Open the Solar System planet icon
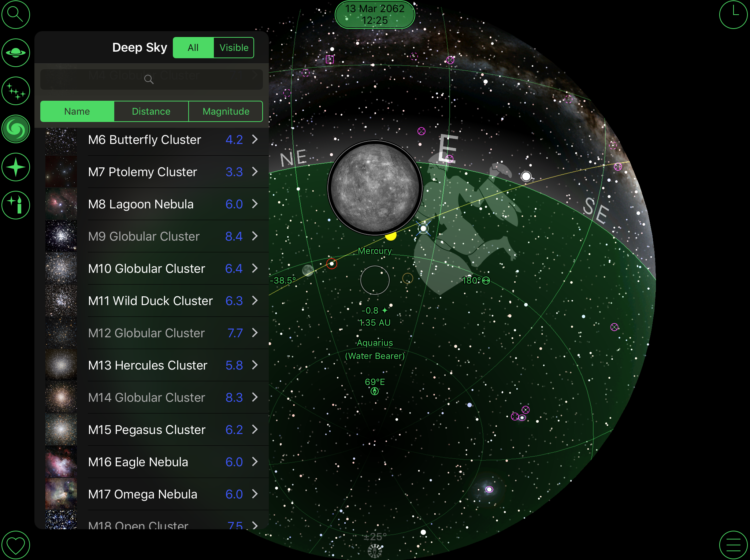Image resolution: width=750 pixels, height=560 pixels. tap(15, 53)
